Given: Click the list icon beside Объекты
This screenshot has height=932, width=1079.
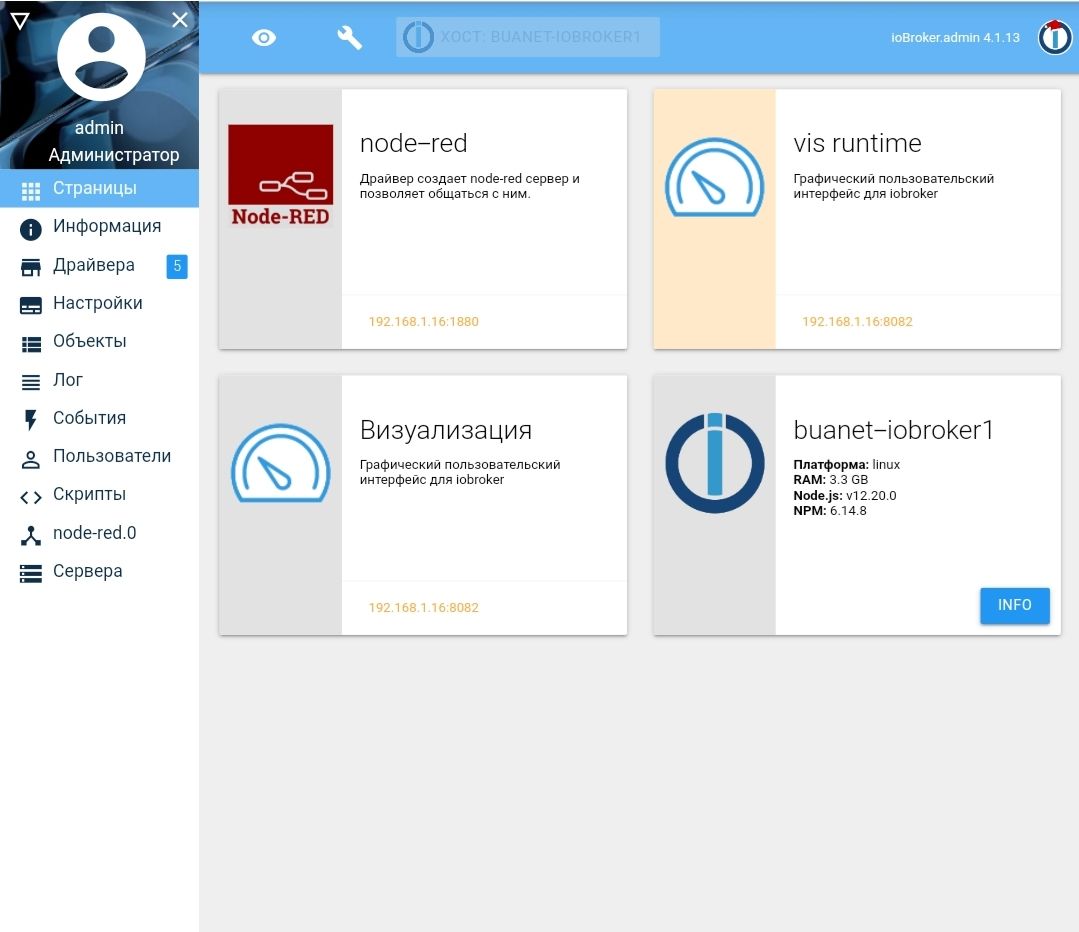Looking at the screenshot, I should point(31,344).
